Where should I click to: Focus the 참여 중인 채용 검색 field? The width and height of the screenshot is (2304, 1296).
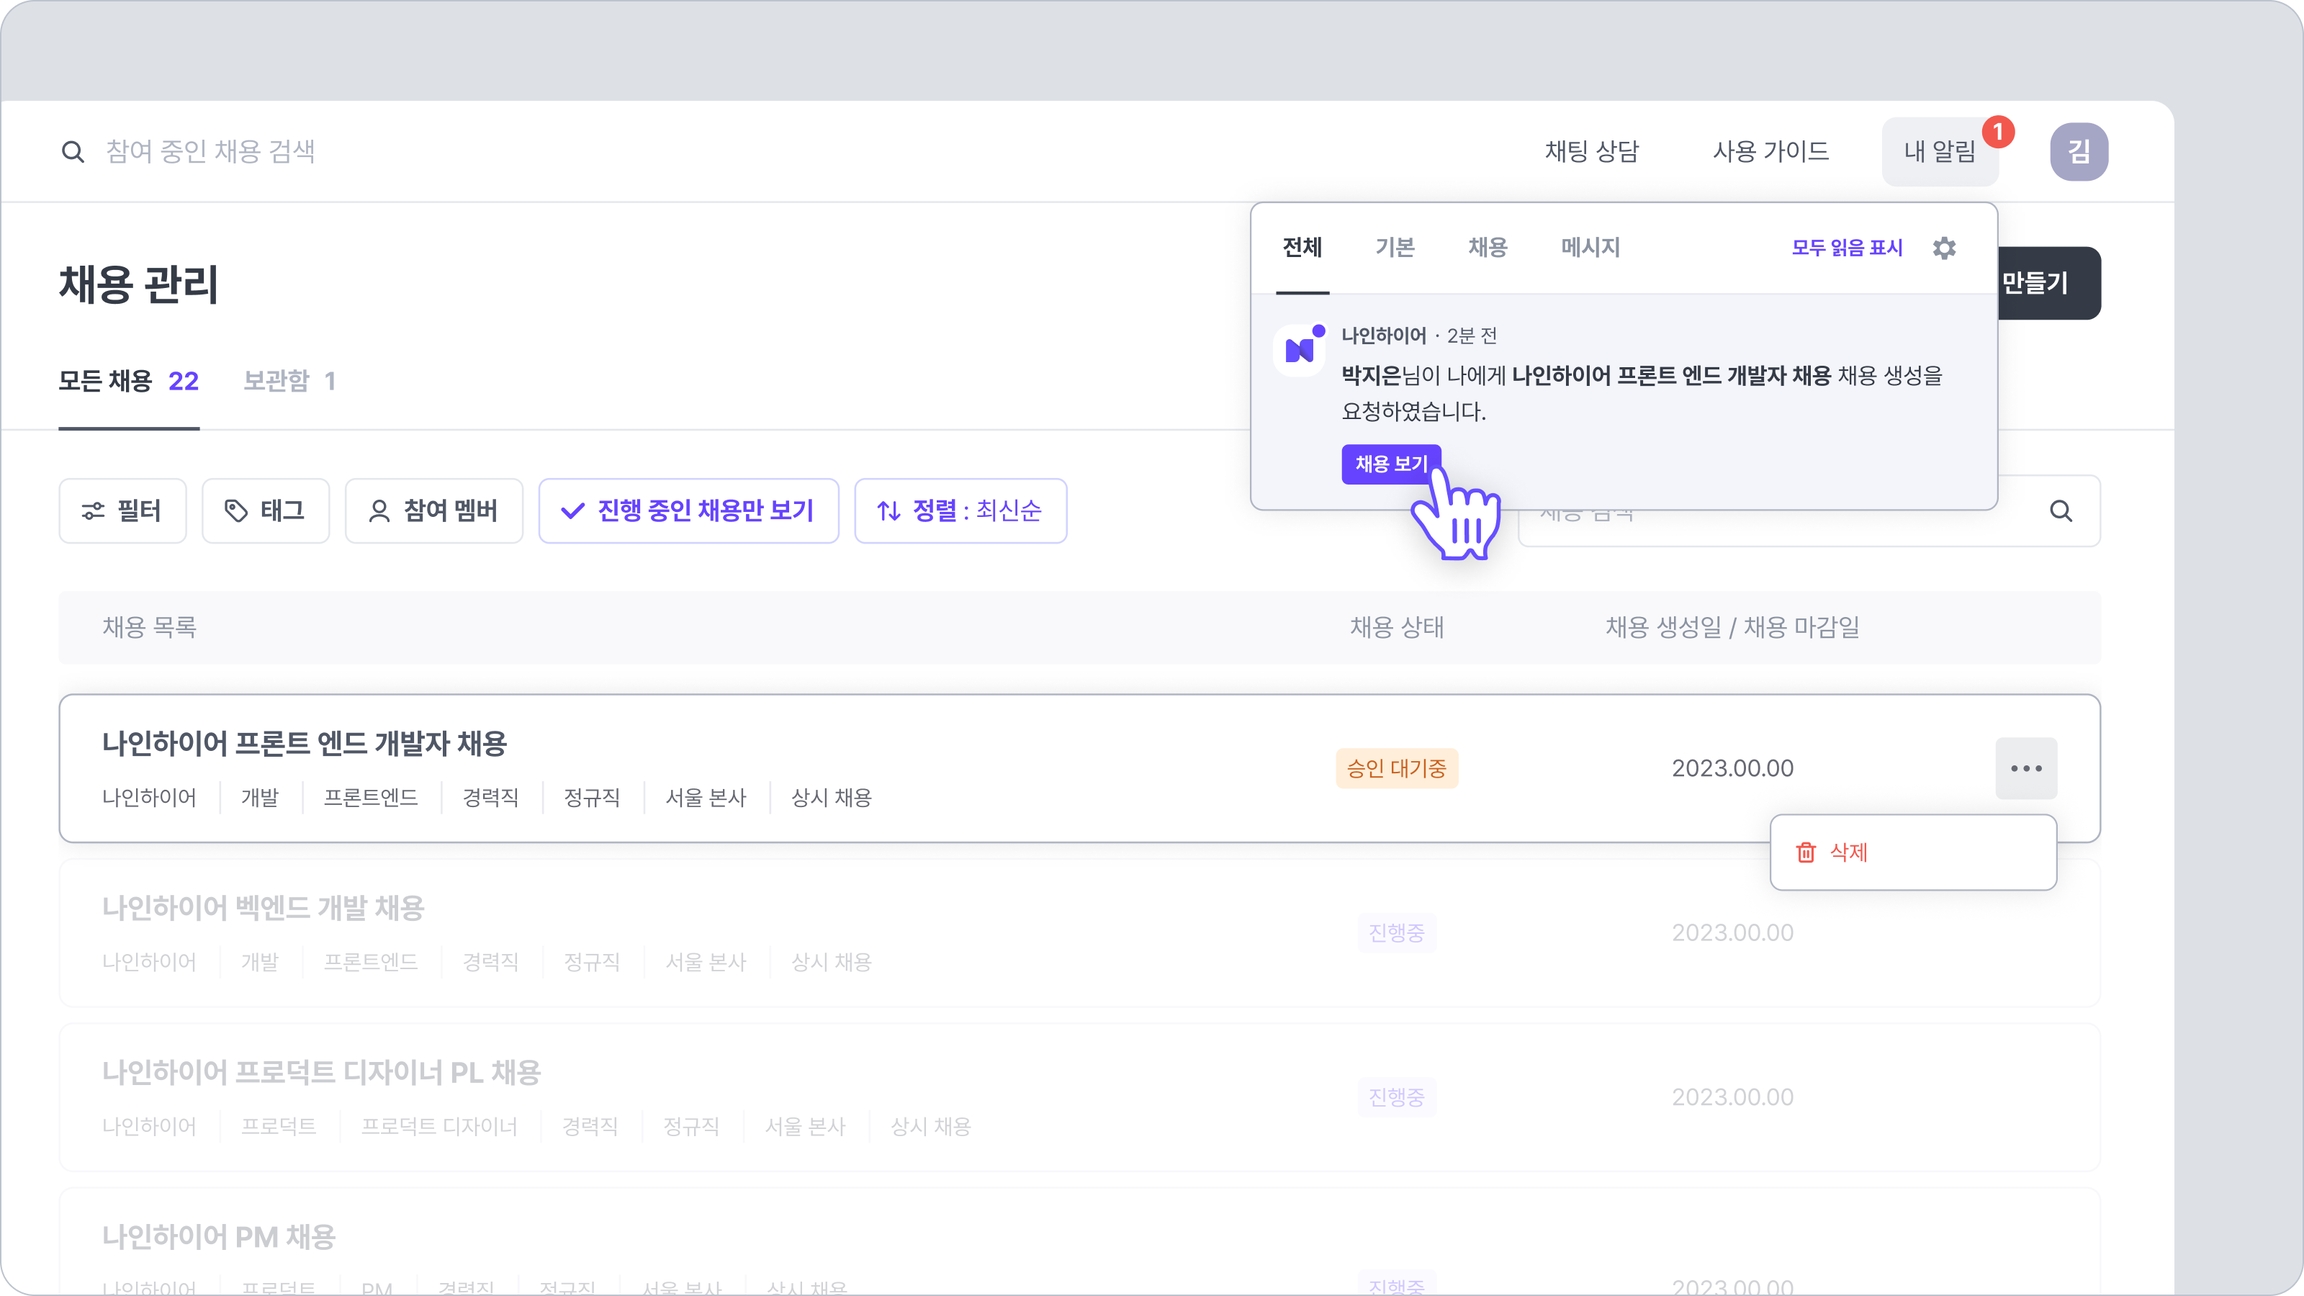[210, 152]
